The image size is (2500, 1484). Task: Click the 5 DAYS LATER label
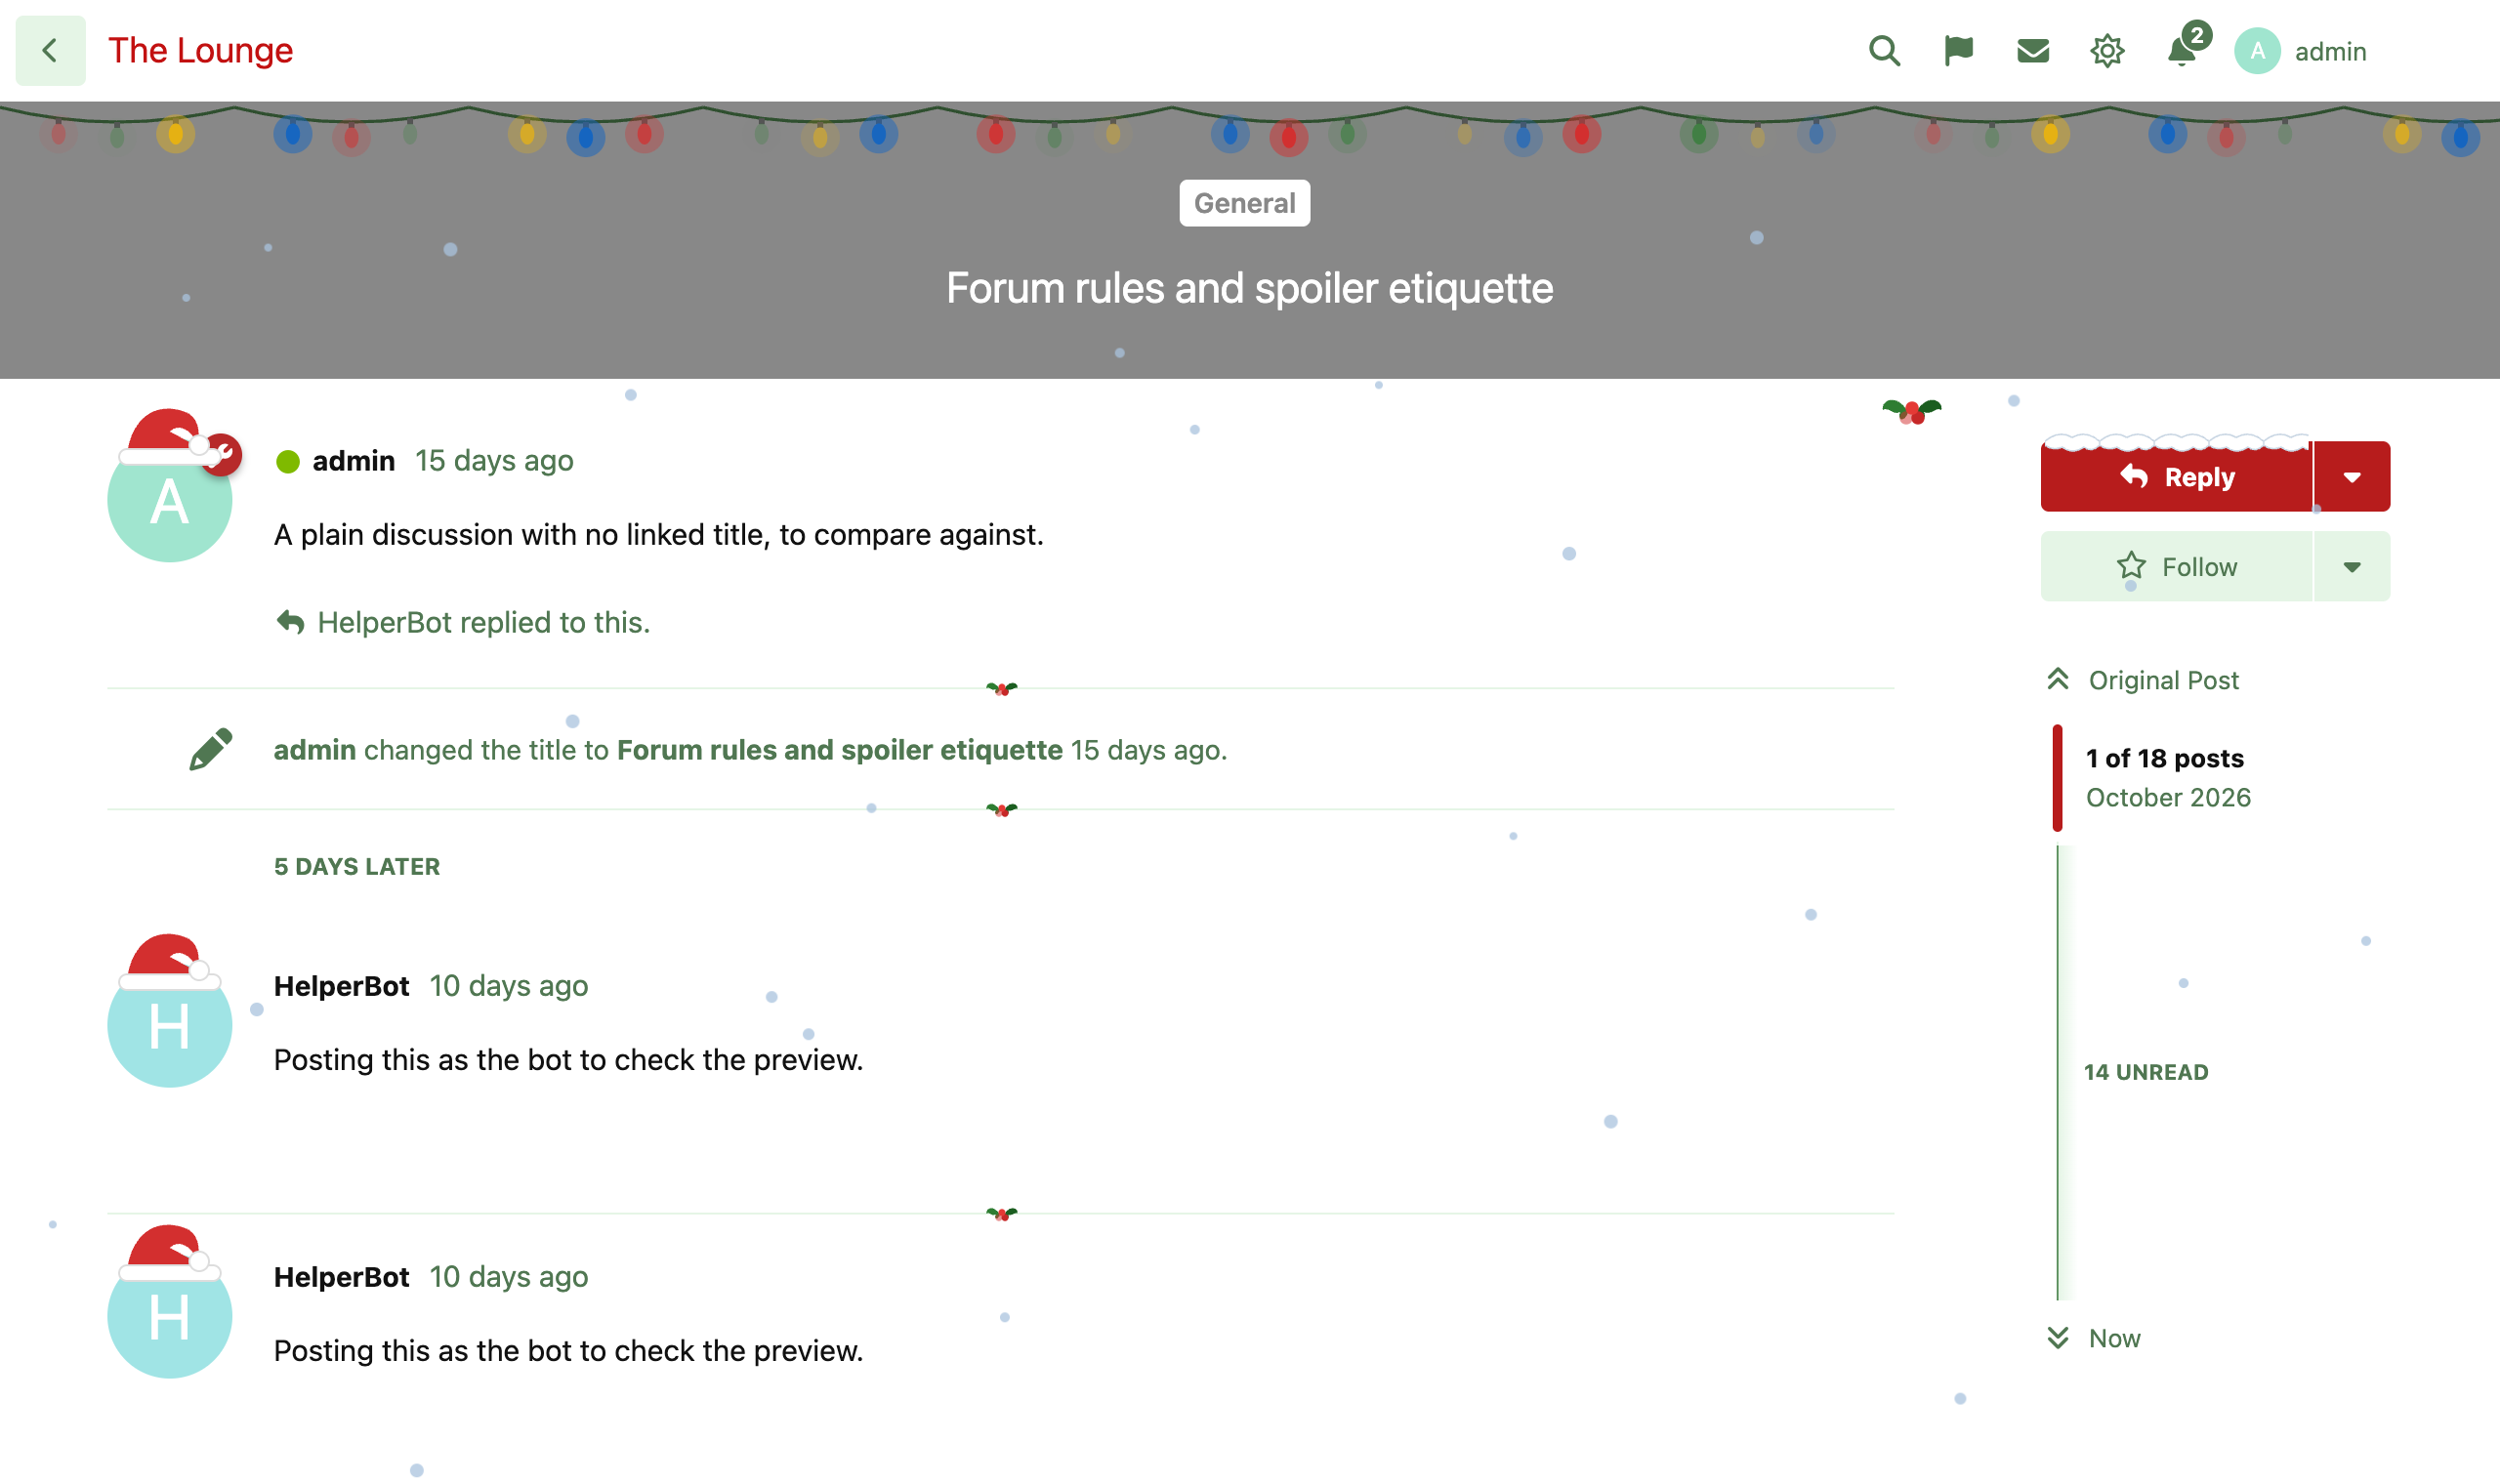pos(357,866)
